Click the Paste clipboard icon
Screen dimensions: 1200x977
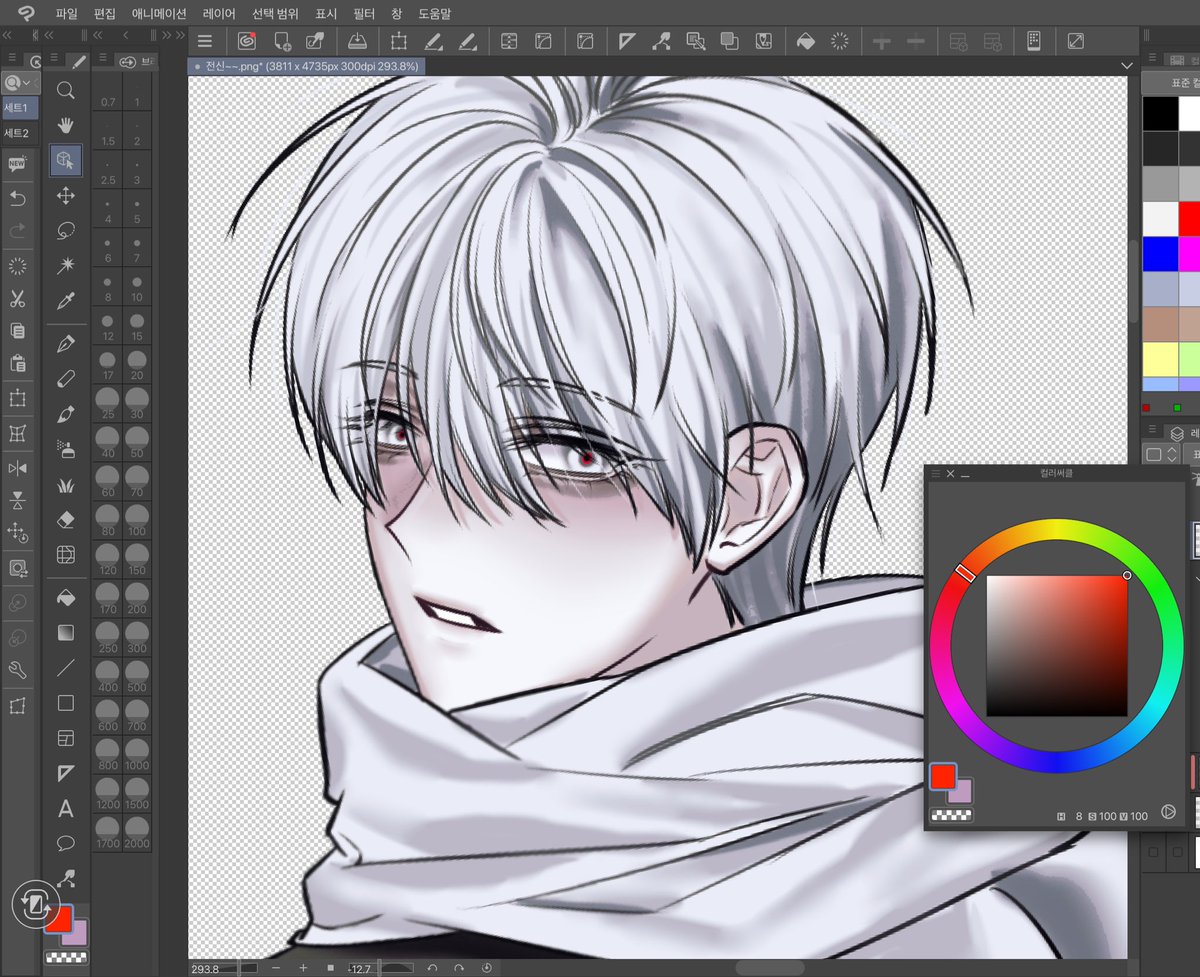coord(17,364)
